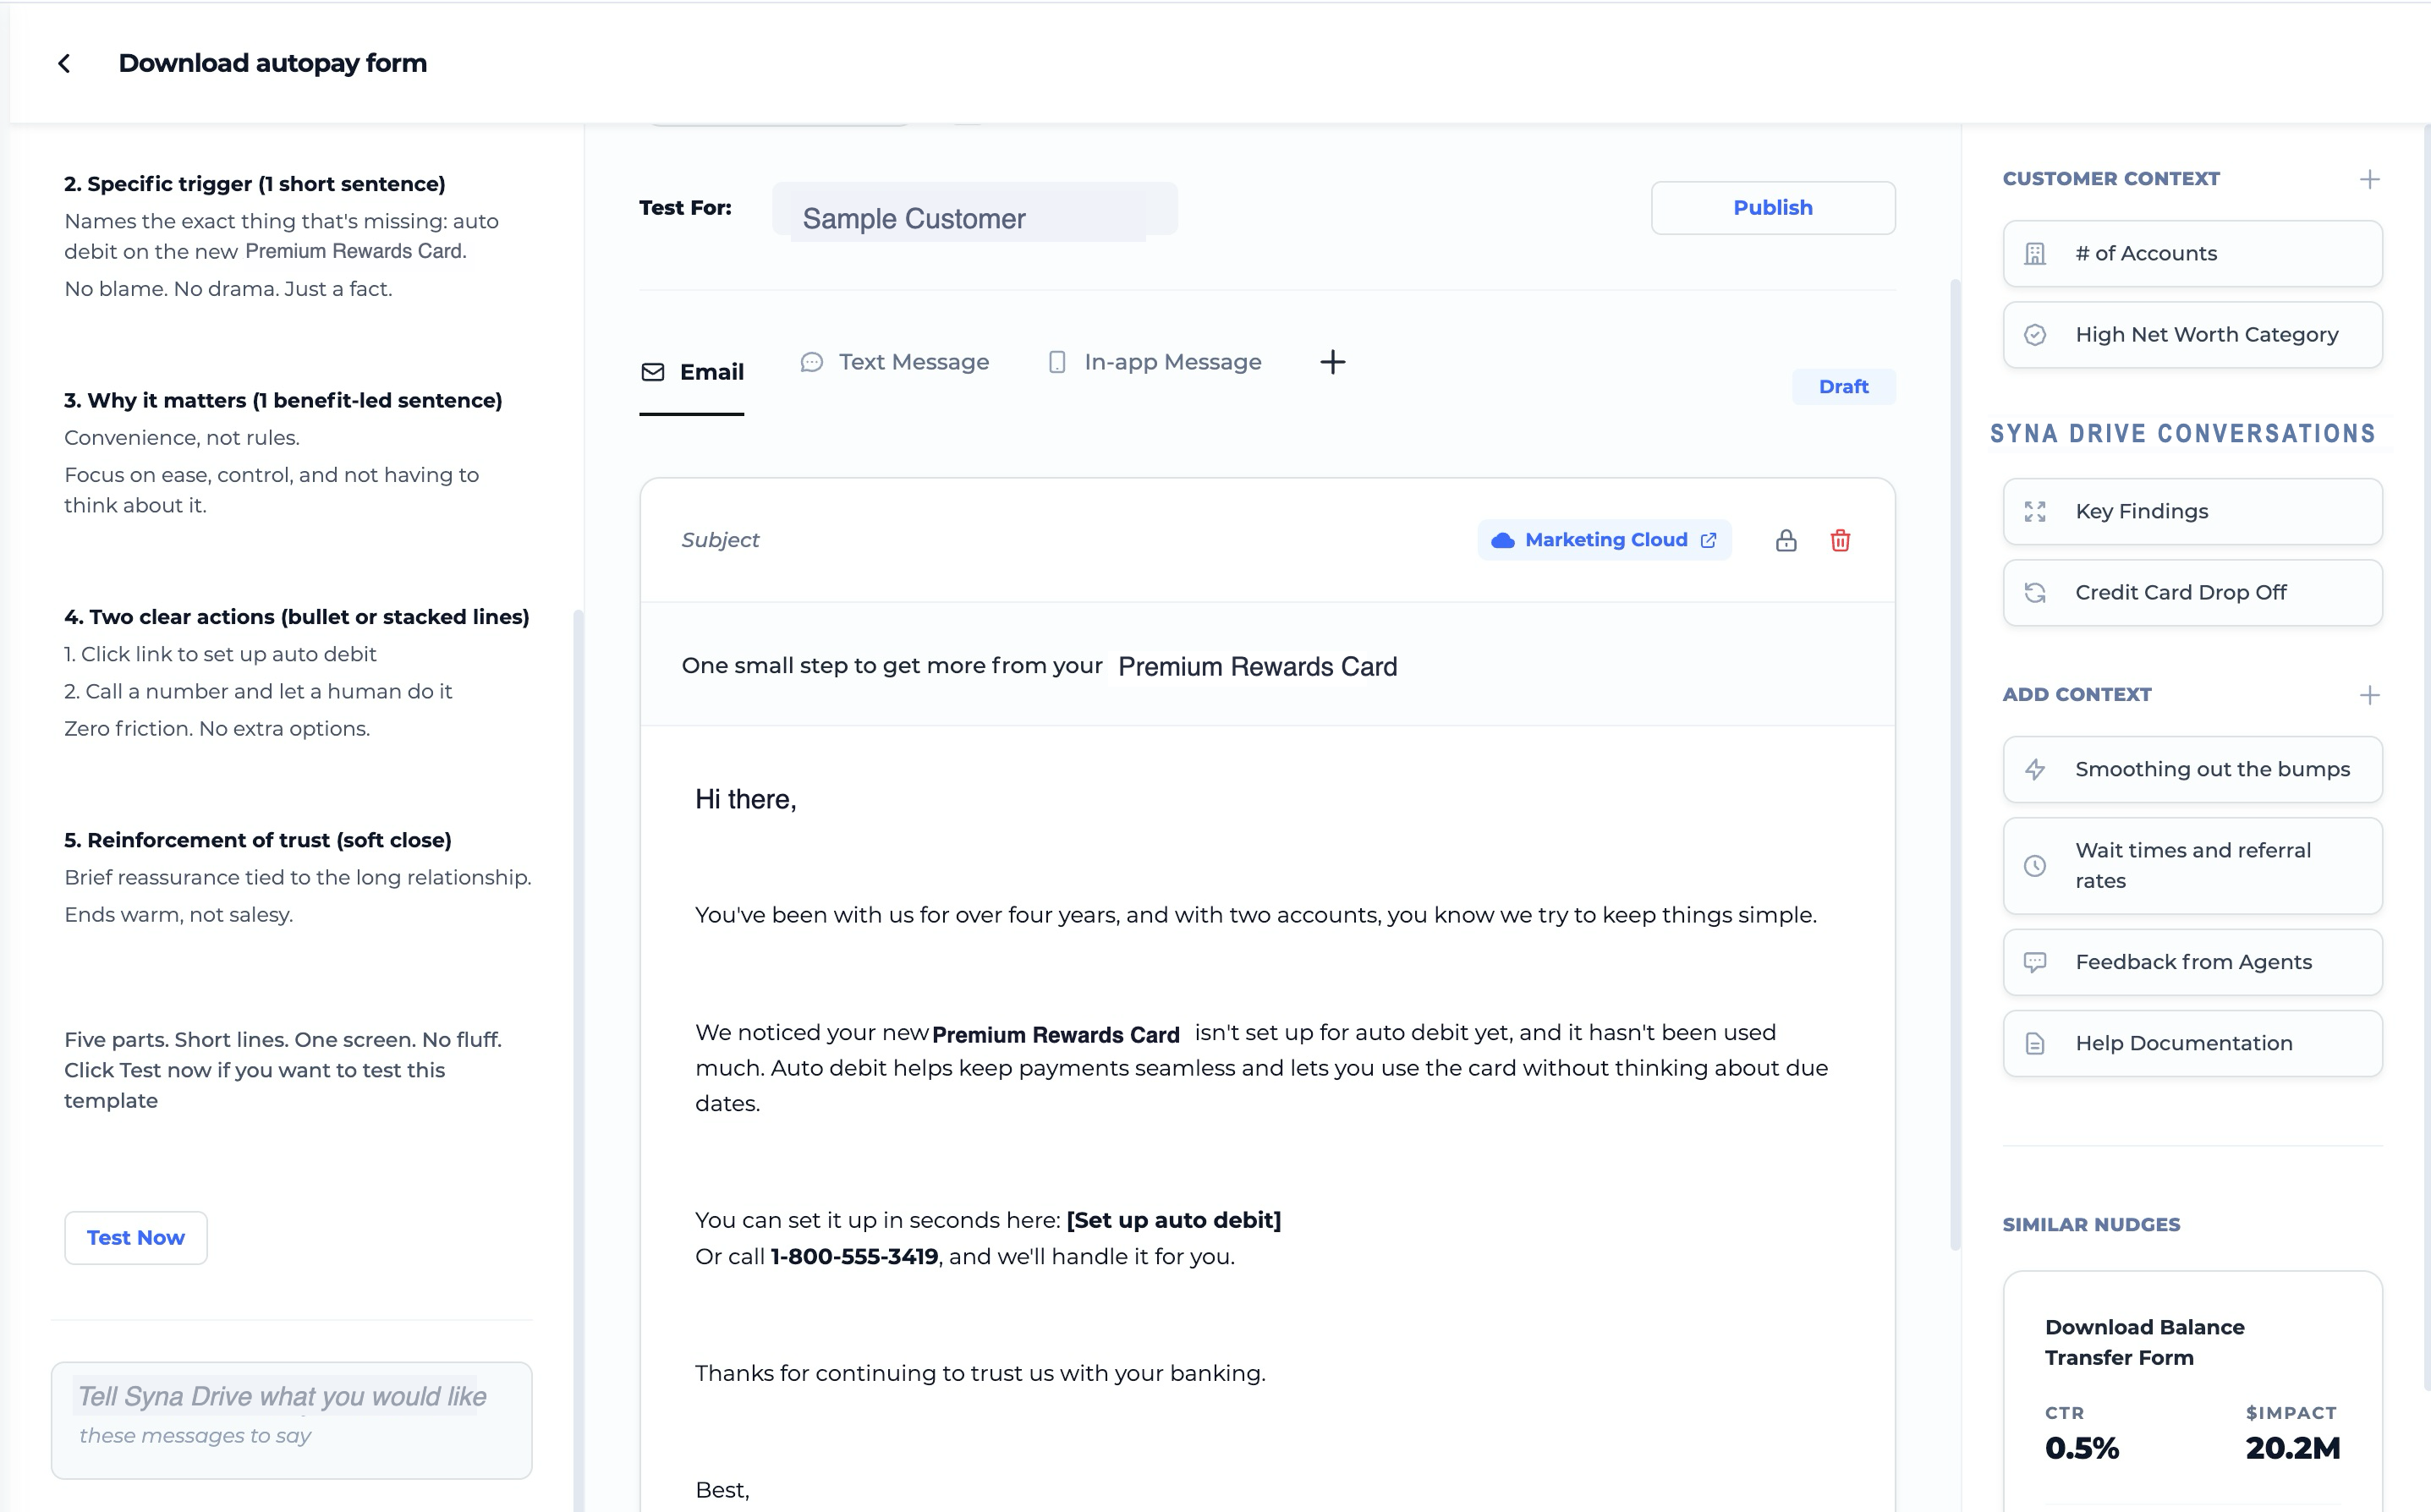
Task: Open the Marketing Cloud link
Action: [1604, 540]
